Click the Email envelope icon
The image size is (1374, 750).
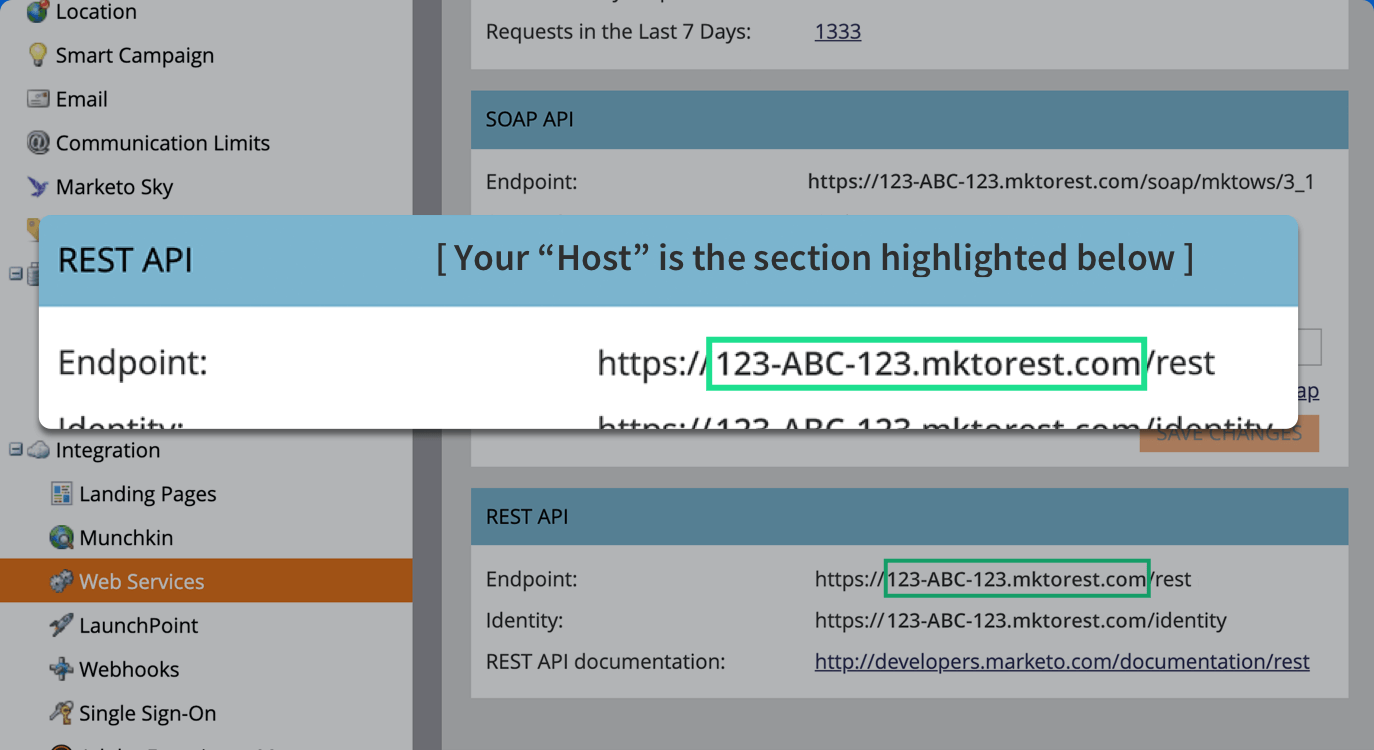(38, 99)
